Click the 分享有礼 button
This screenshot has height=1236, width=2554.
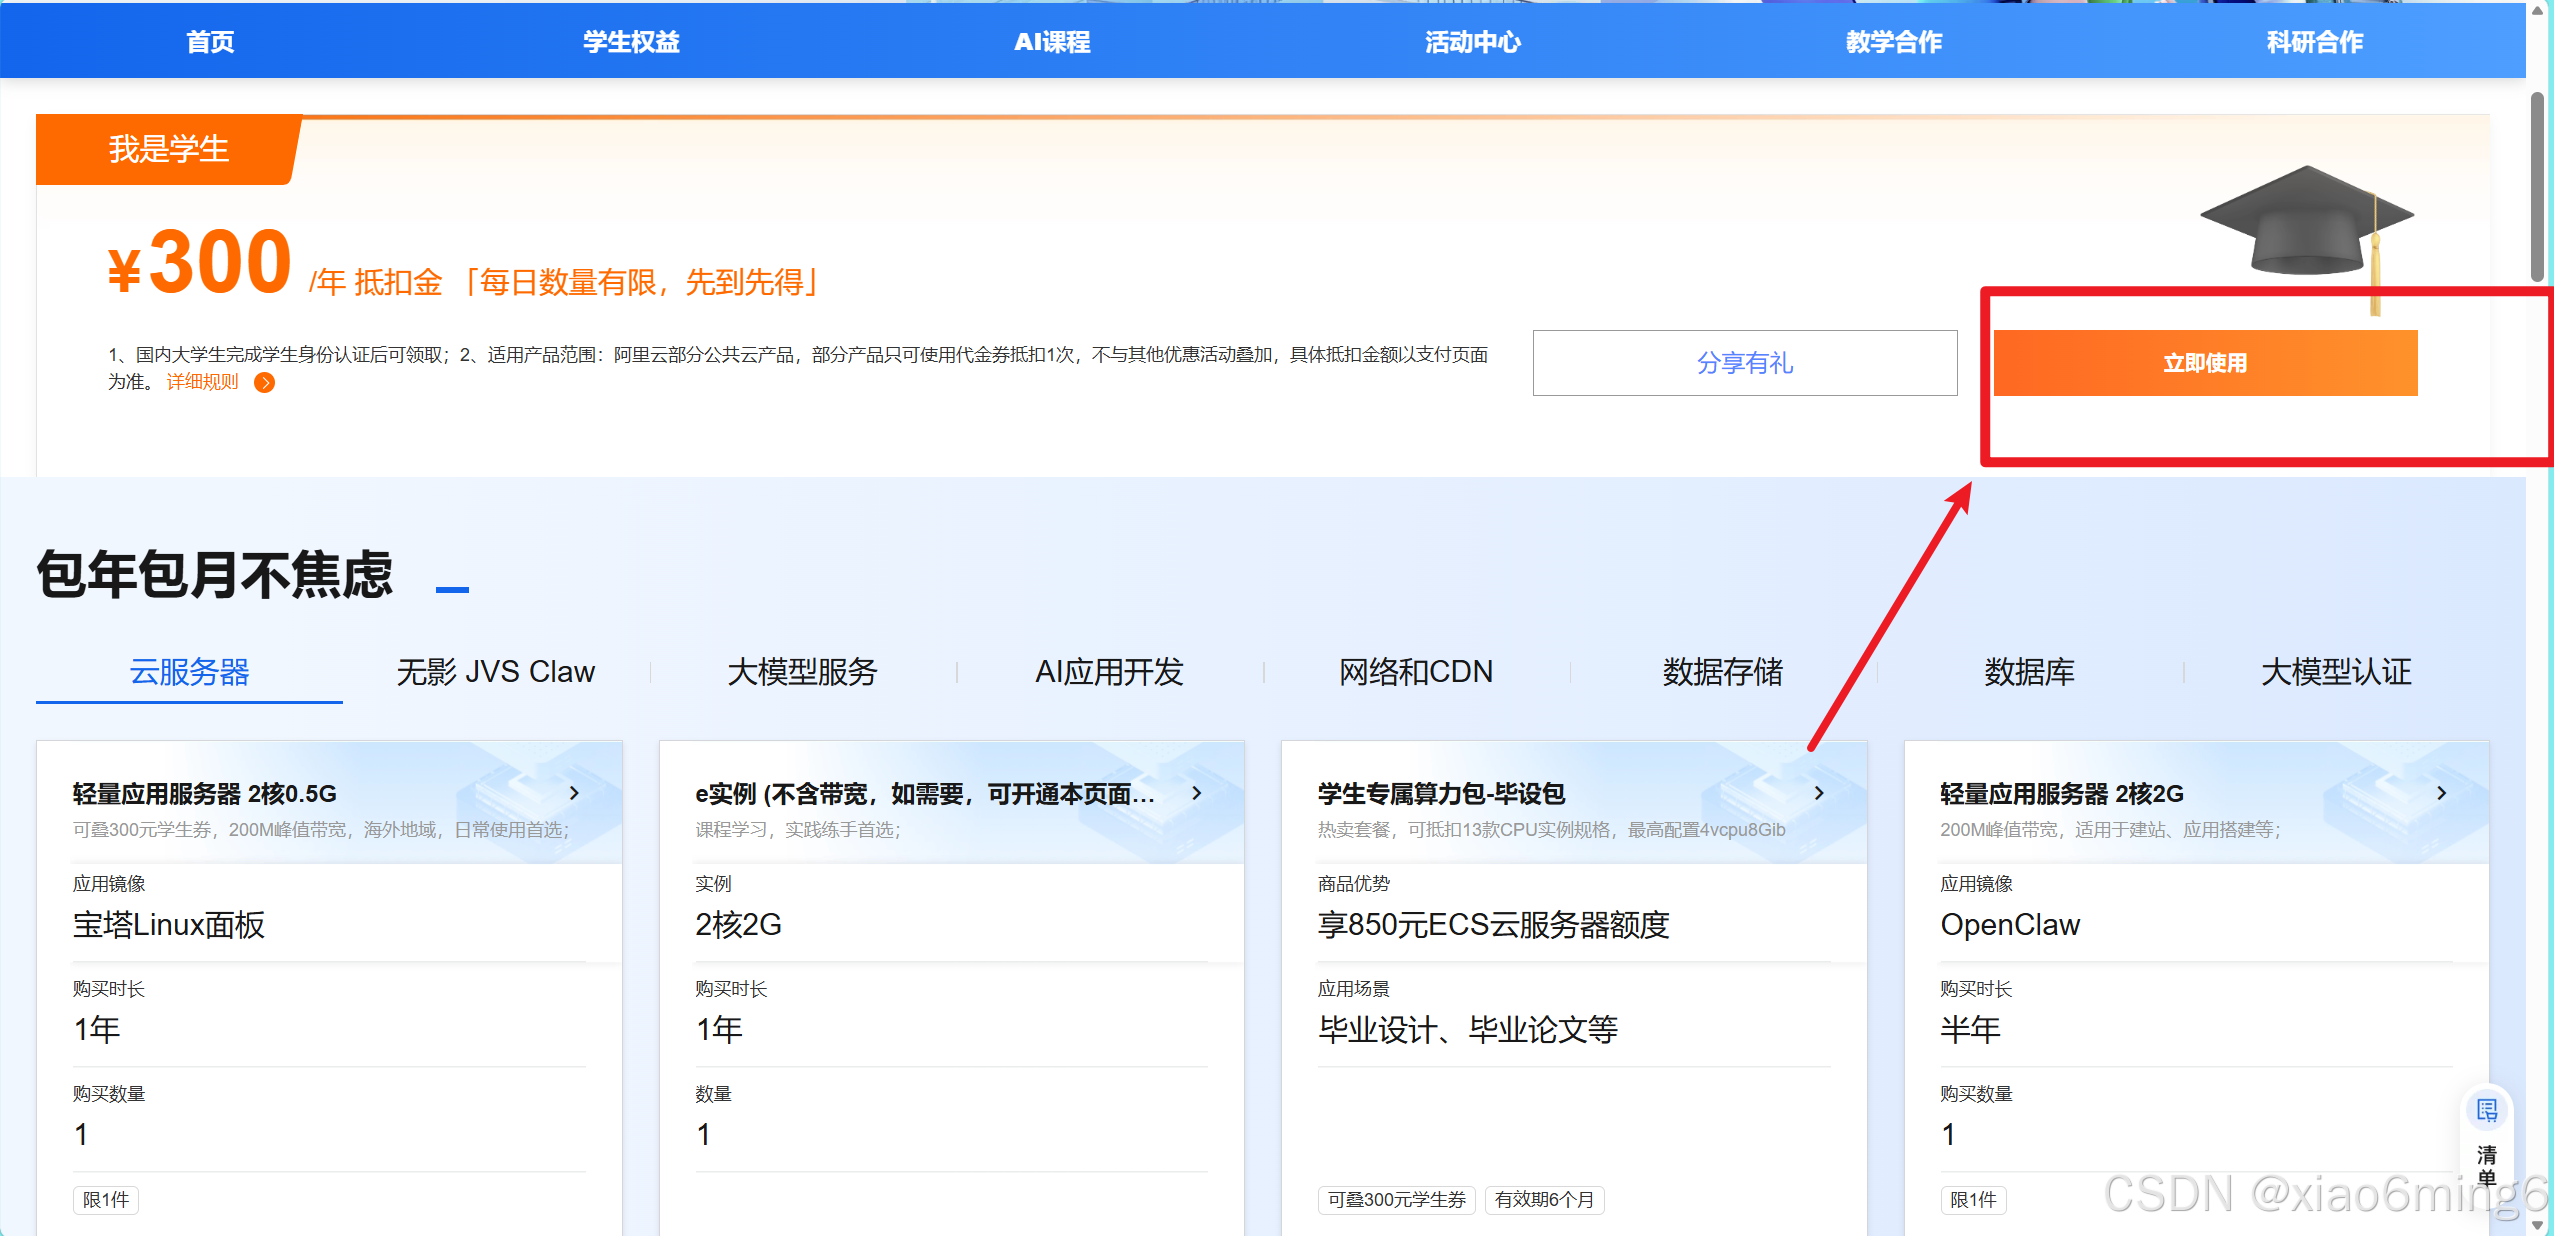[1745, 363]
